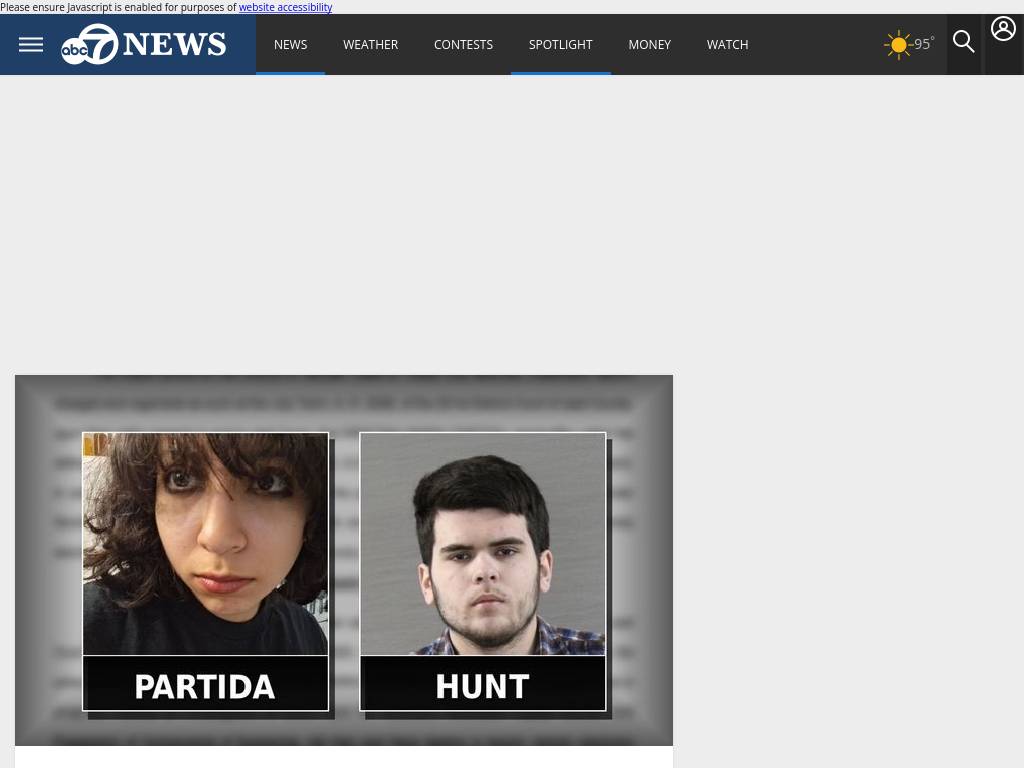1024x768 pixels.
Task: Click the left photo in the article image
Action: (x=205, y=544)
